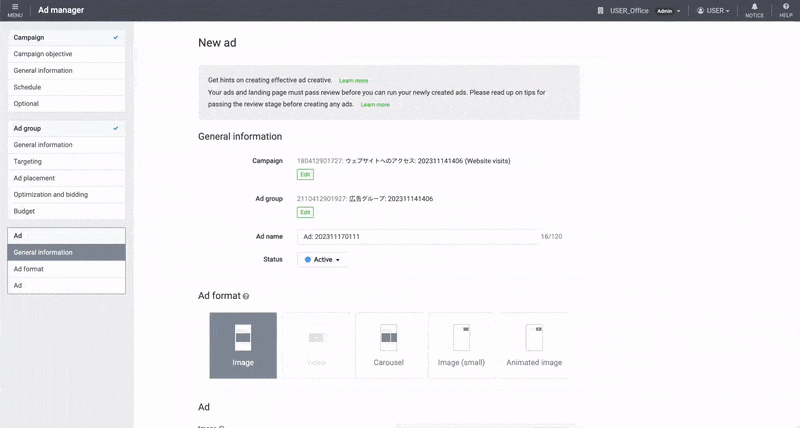Screen dimensions: 800x428
Task: Click the Ad format help tooltip icon
Action: [x=246, y=297]
